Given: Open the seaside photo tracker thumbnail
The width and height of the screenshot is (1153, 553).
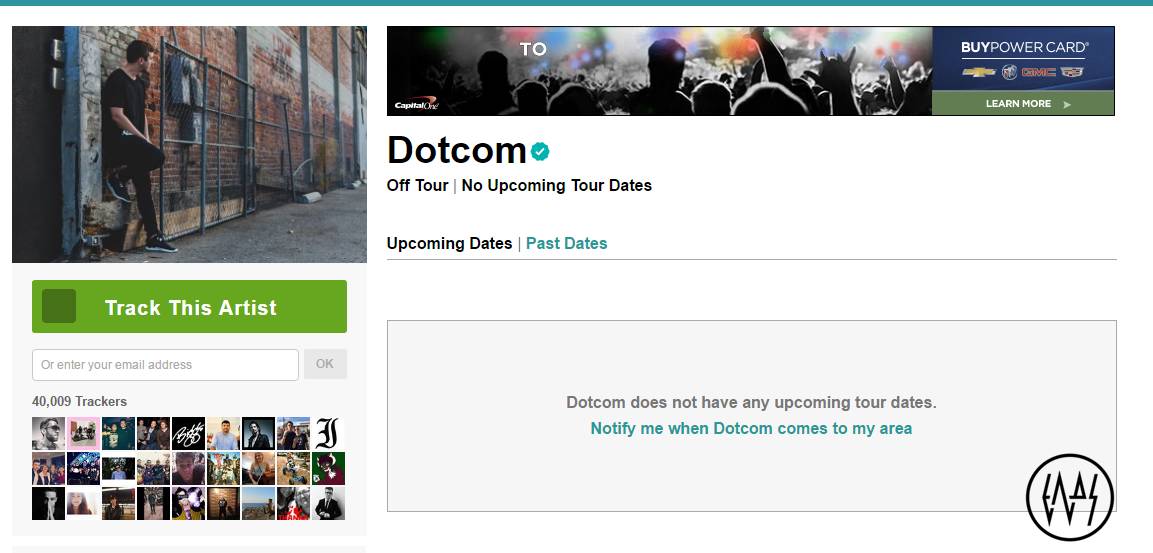Looking at the screenshot, I should pyautogui.click(x=258, y=503).
